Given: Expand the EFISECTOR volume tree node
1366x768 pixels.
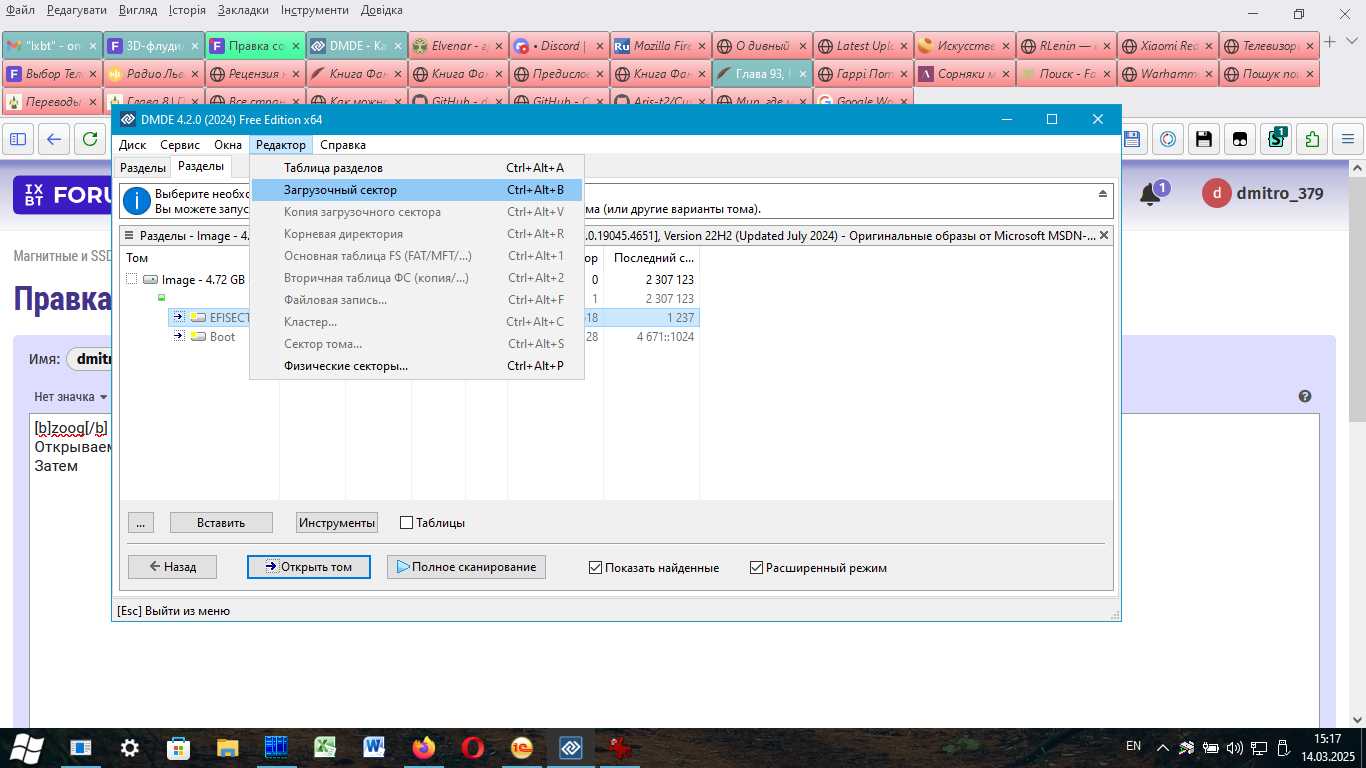Looking at the screenshot, I should (x=179, y=317).
